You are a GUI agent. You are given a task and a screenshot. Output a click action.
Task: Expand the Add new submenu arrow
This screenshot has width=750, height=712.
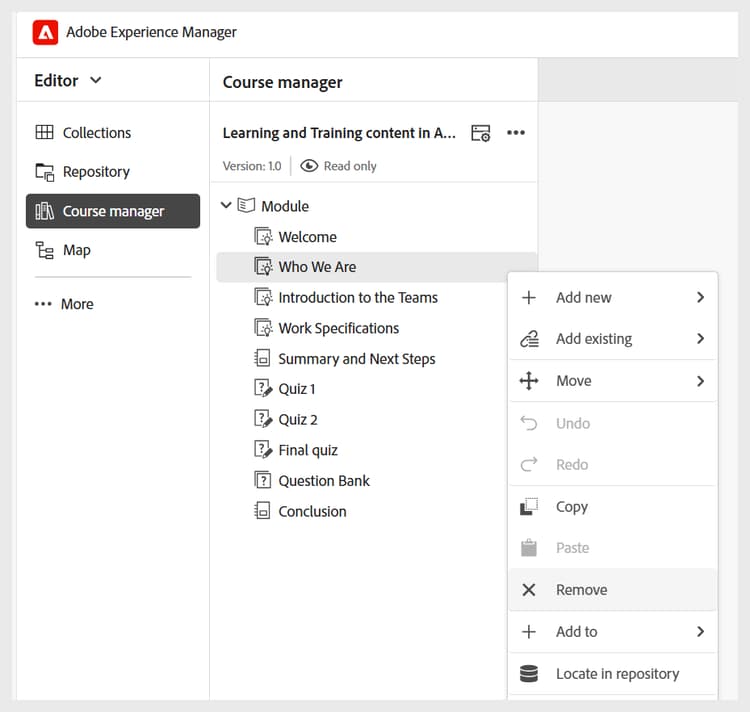(700, 297)
